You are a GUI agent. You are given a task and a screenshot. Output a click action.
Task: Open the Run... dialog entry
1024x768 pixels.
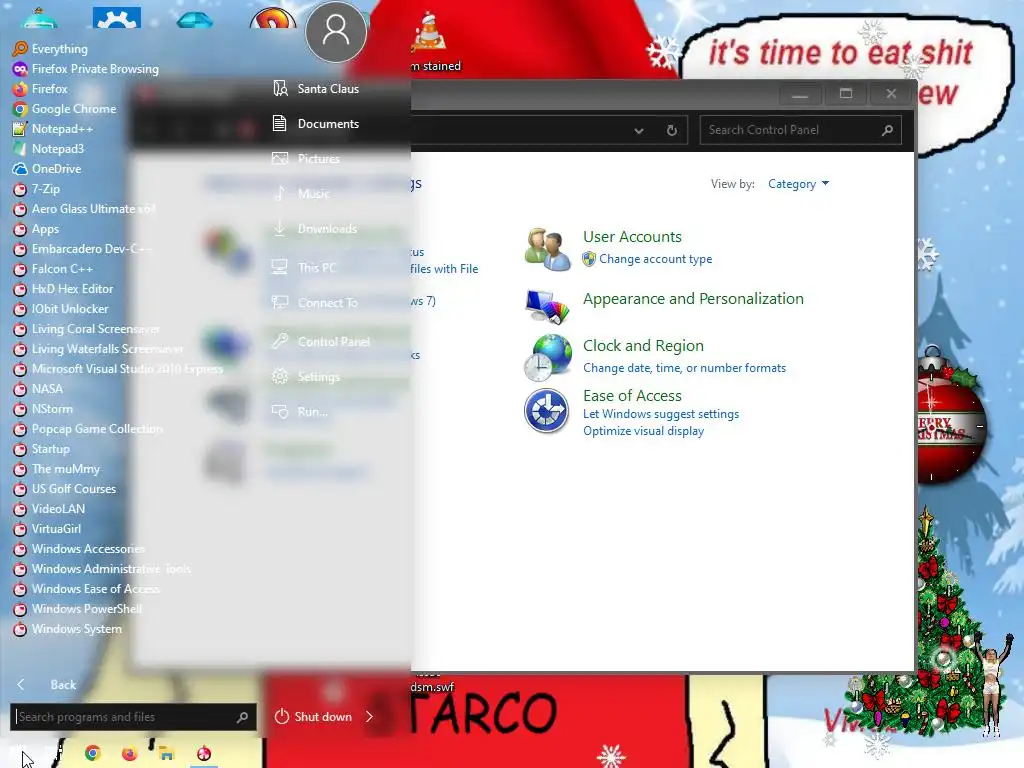(300, 412)
